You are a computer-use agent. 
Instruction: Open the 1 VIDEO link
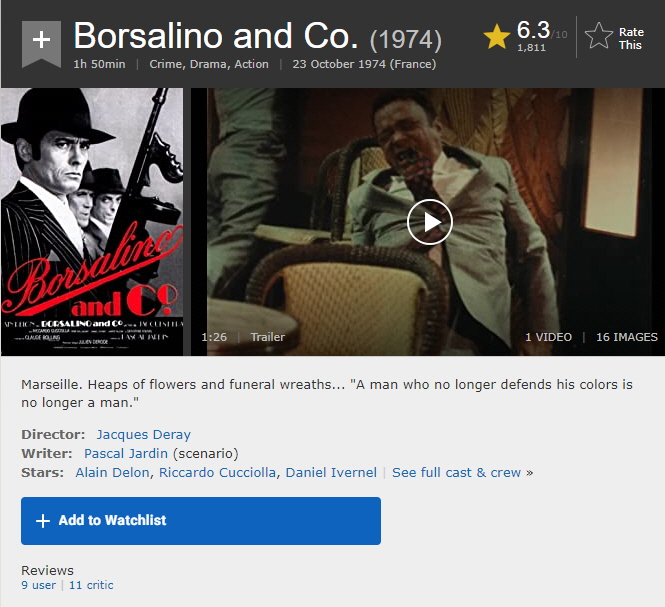pos(548,337)
